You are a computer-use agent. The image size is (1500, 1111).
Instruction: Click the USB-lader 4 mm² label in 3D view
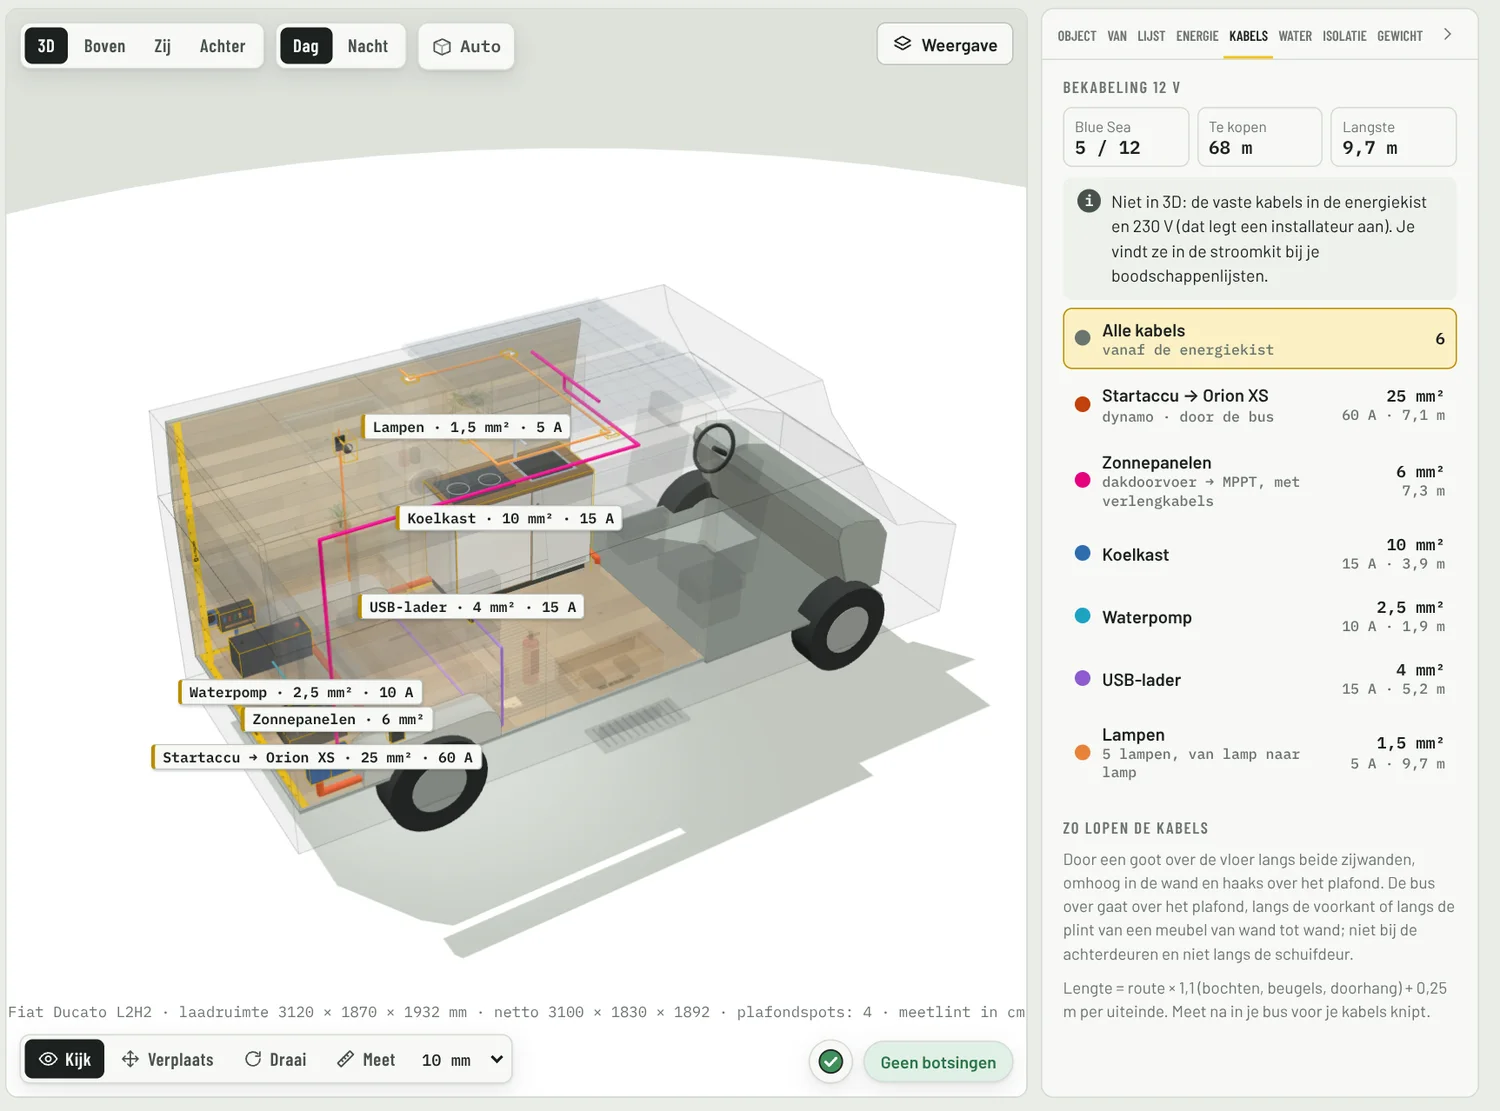(x=471, y=607)
